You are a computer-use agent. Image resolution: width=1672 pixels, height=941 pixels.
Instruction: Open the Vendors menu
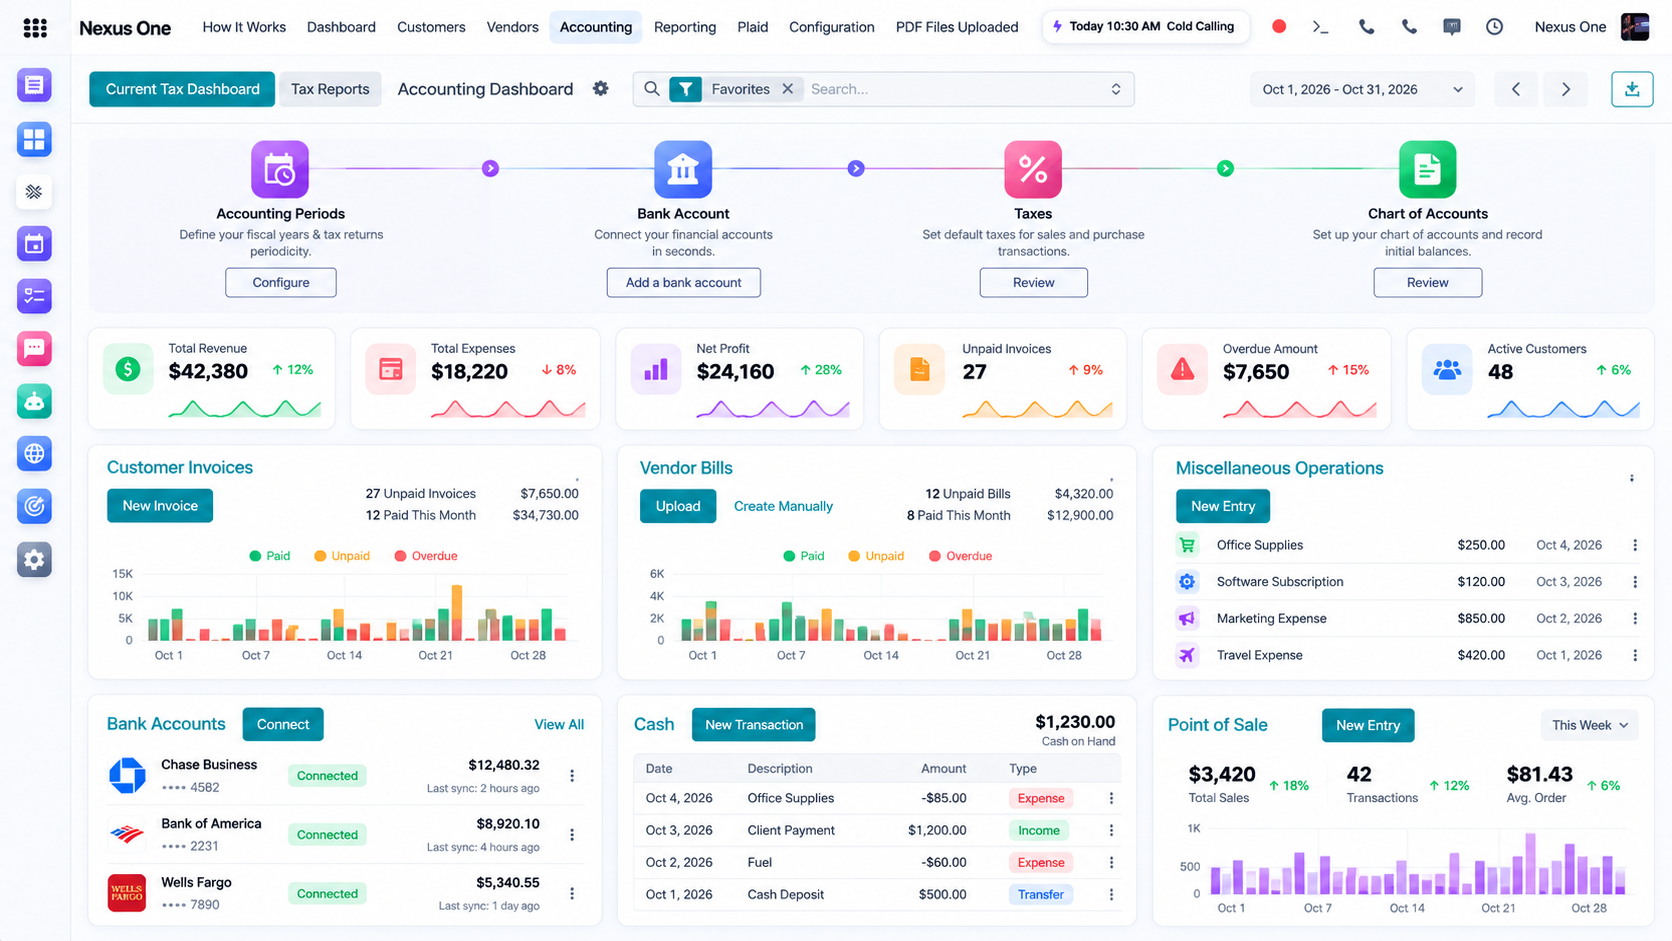click(x=512, y=27)
